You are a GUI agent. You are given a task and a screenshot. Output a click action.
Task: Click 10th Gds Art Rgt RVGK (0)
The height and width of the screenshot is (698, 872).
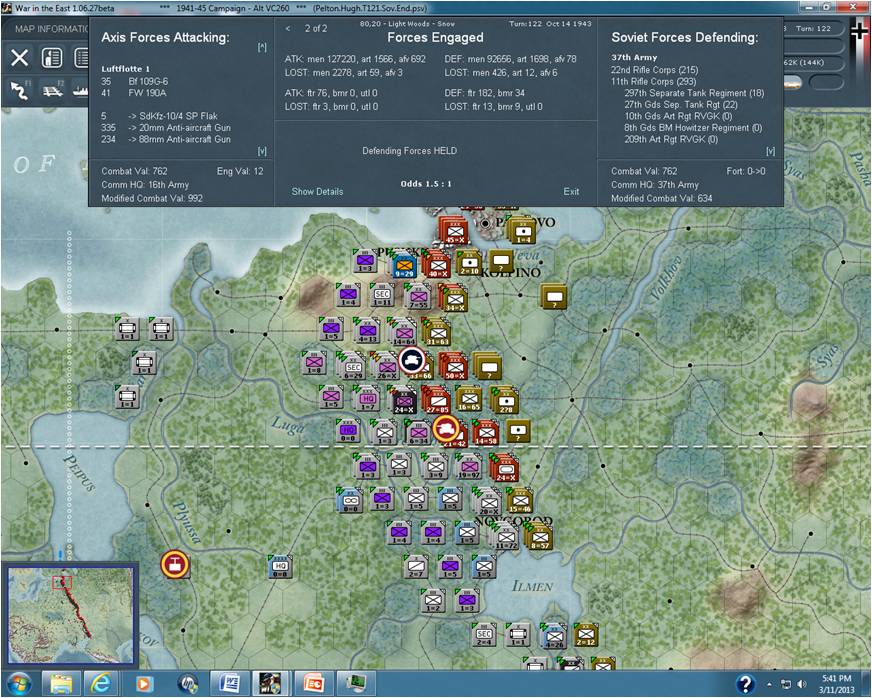(x=678, y=116)
